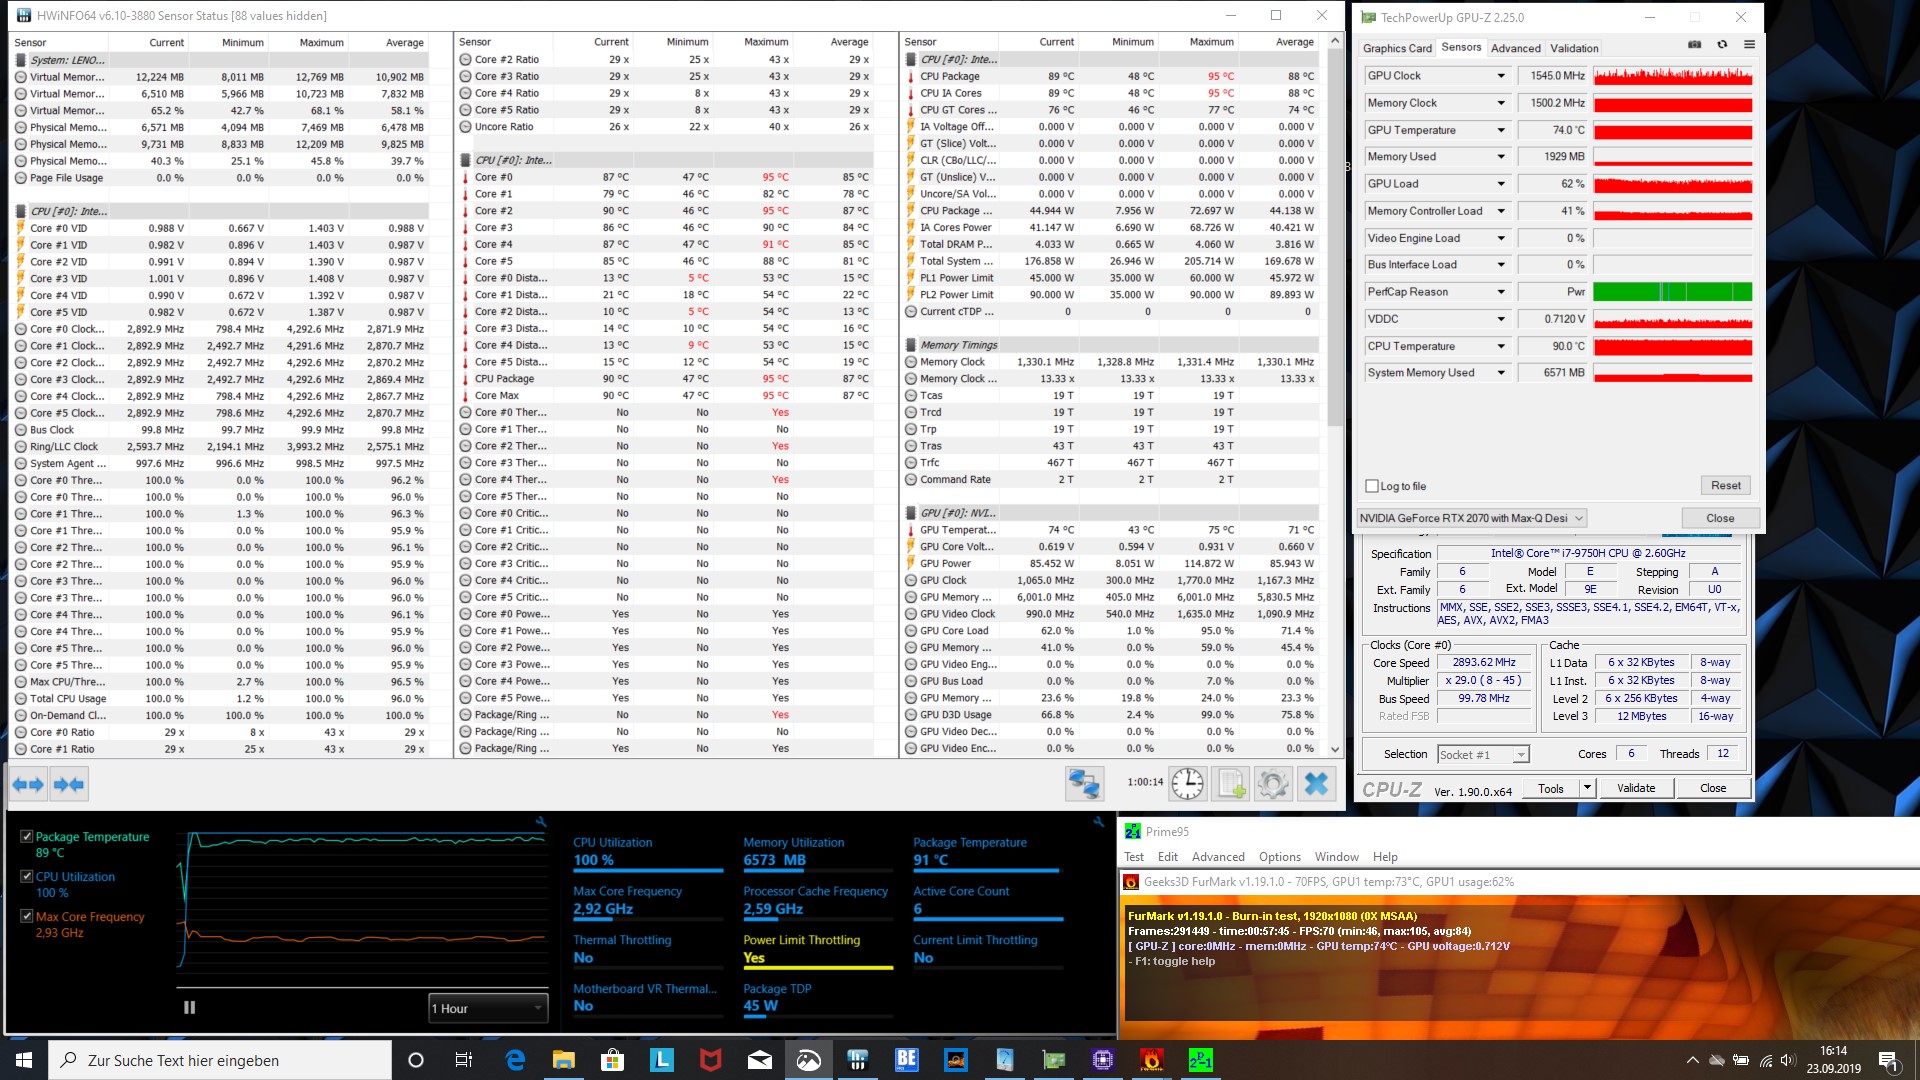Open the GPU Clock sensor dropdown arrow
The height and width of the screenshot is (1080, 1920).
tap(1500, 76)
